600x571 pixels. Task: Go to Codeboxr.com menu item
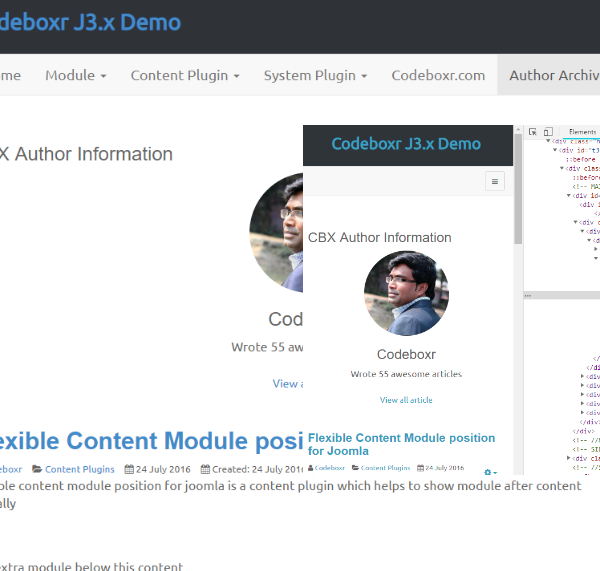tap(438, 75)
